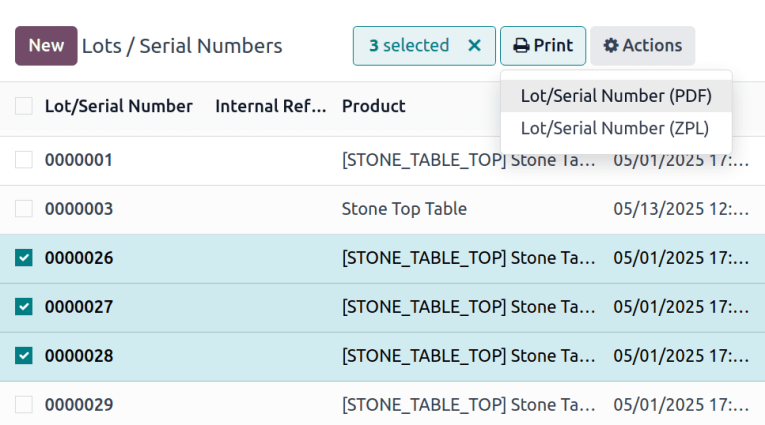Uncheck the box for serial 0000026

pyautogui.click(x=24, y=258)
